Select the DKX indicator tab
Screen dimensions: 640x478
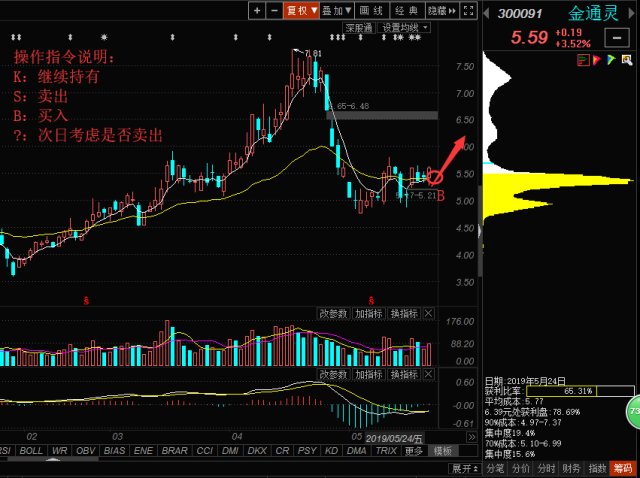tap(257, 451)
